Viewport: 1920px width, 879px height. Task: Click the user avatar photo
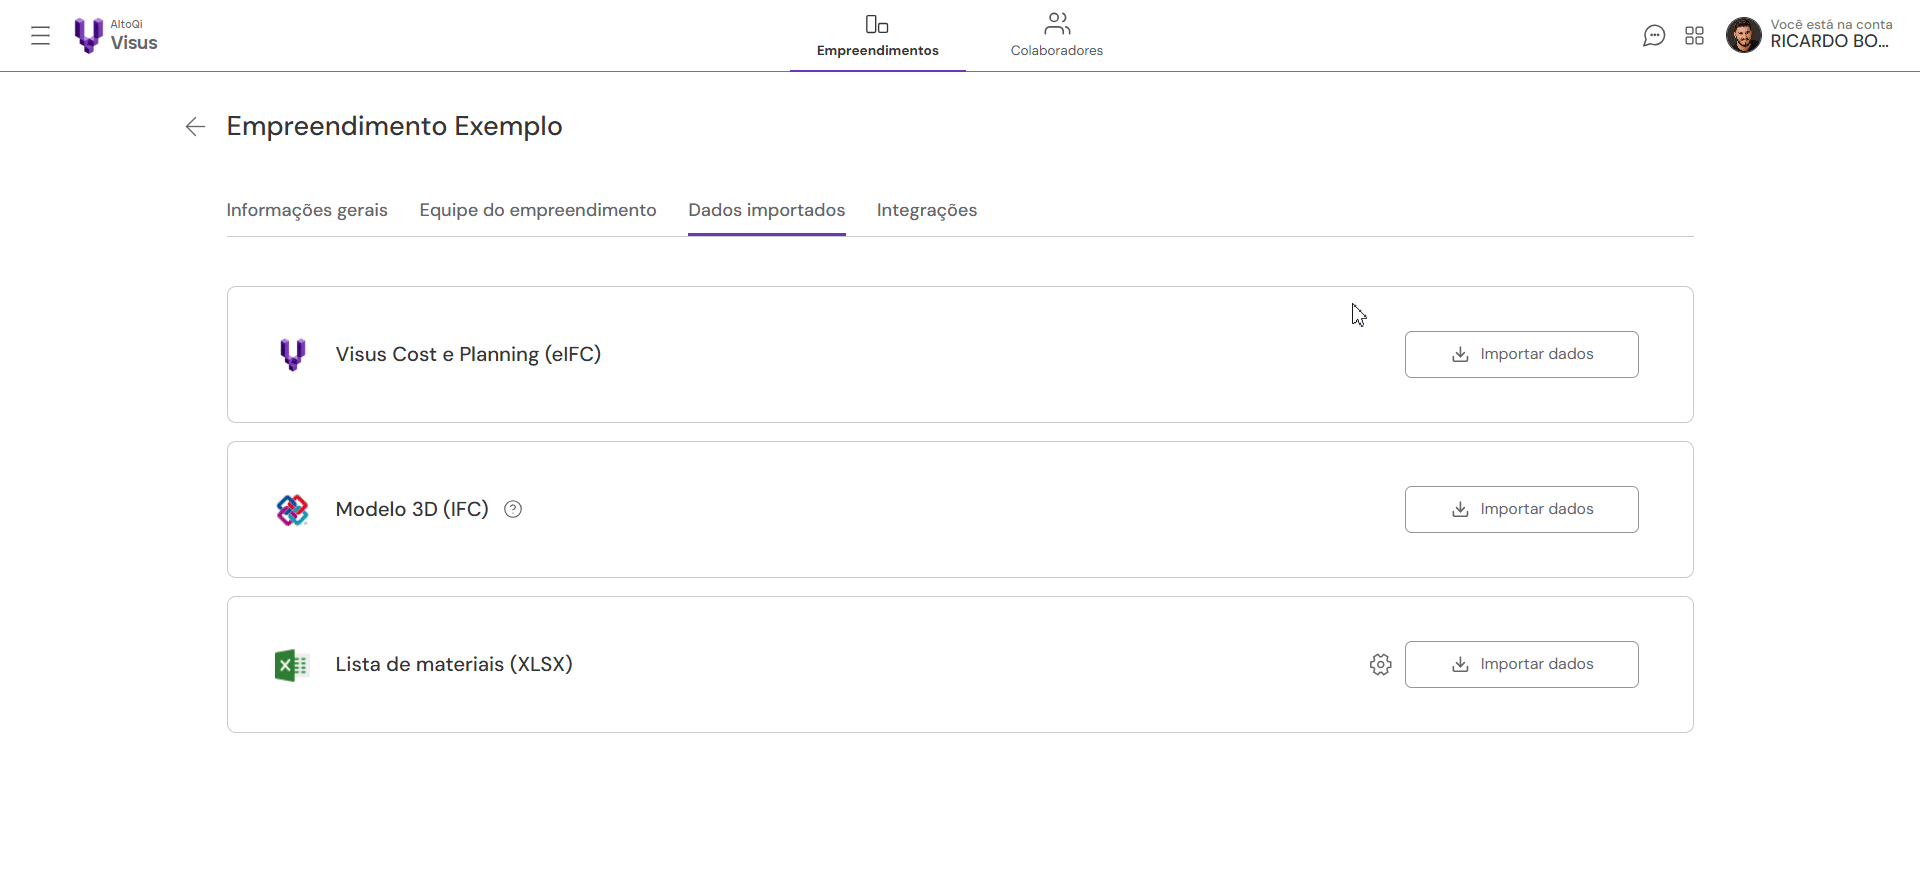coord(1743,35)
